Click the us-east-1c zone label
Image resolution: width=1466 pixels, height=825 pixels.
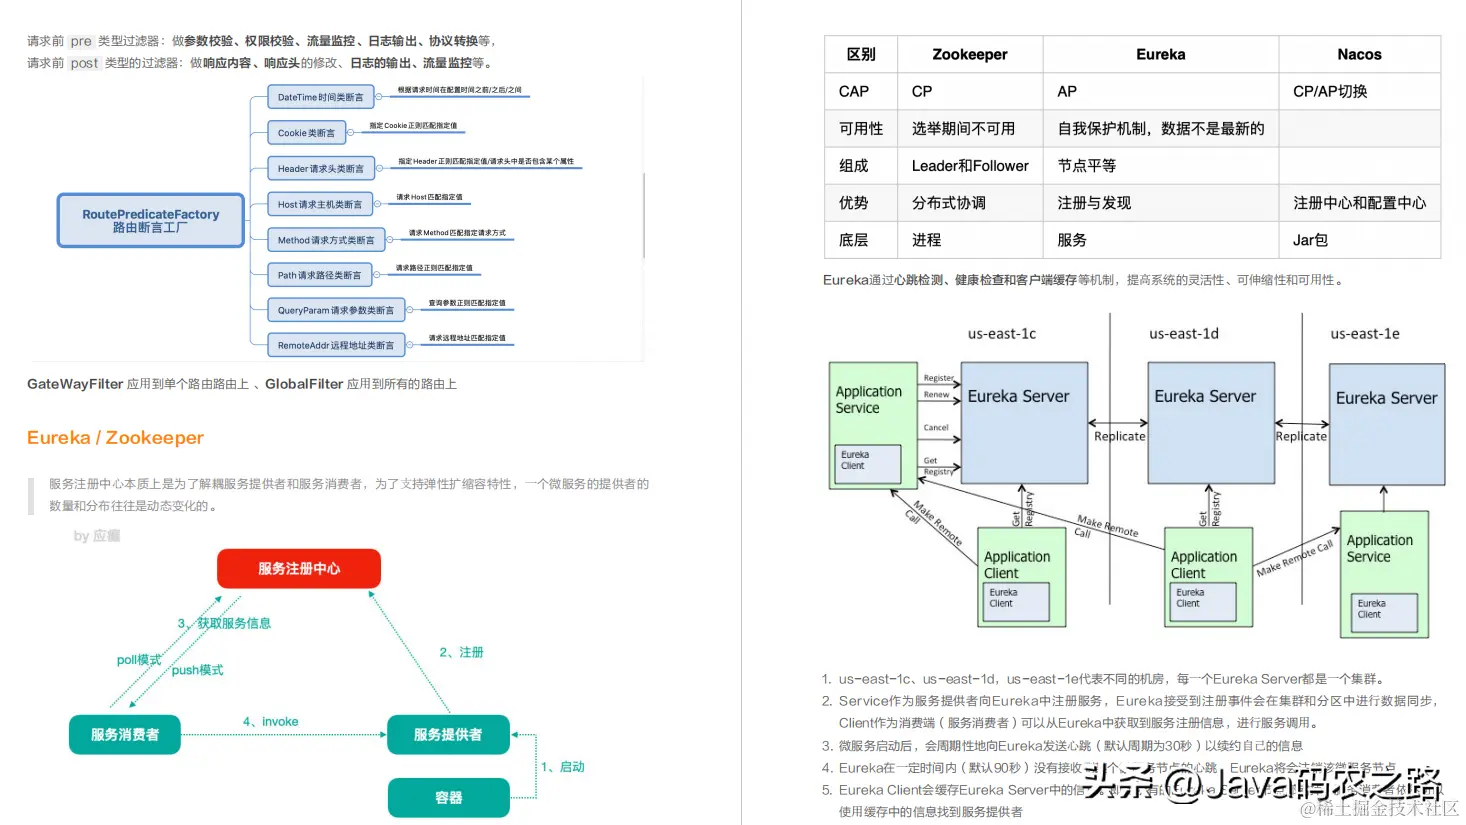pos(1002,334)
